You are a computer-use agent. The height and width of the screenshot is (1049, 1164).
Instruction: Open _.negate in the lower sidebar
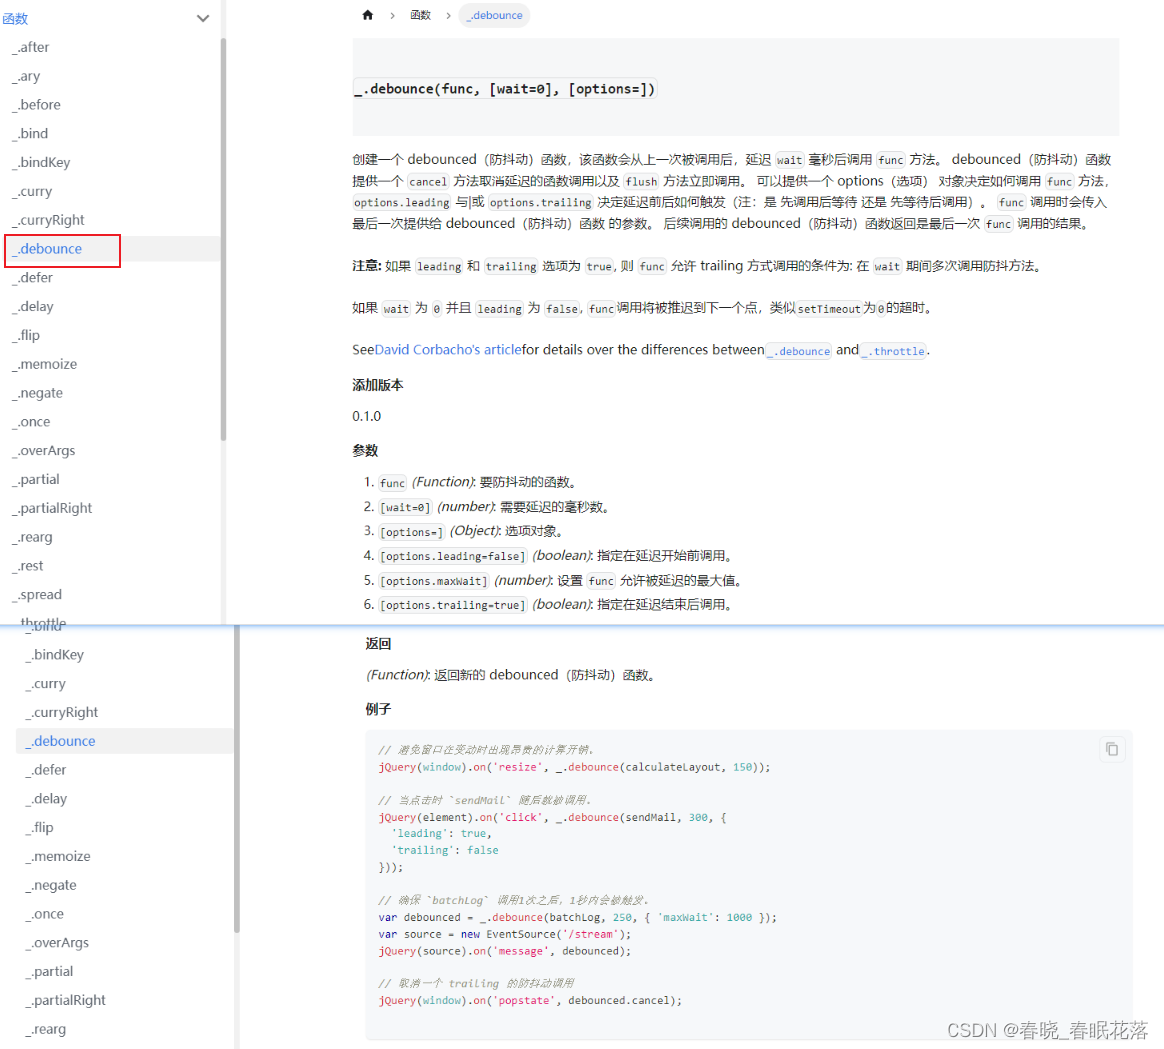pos(51,886)
